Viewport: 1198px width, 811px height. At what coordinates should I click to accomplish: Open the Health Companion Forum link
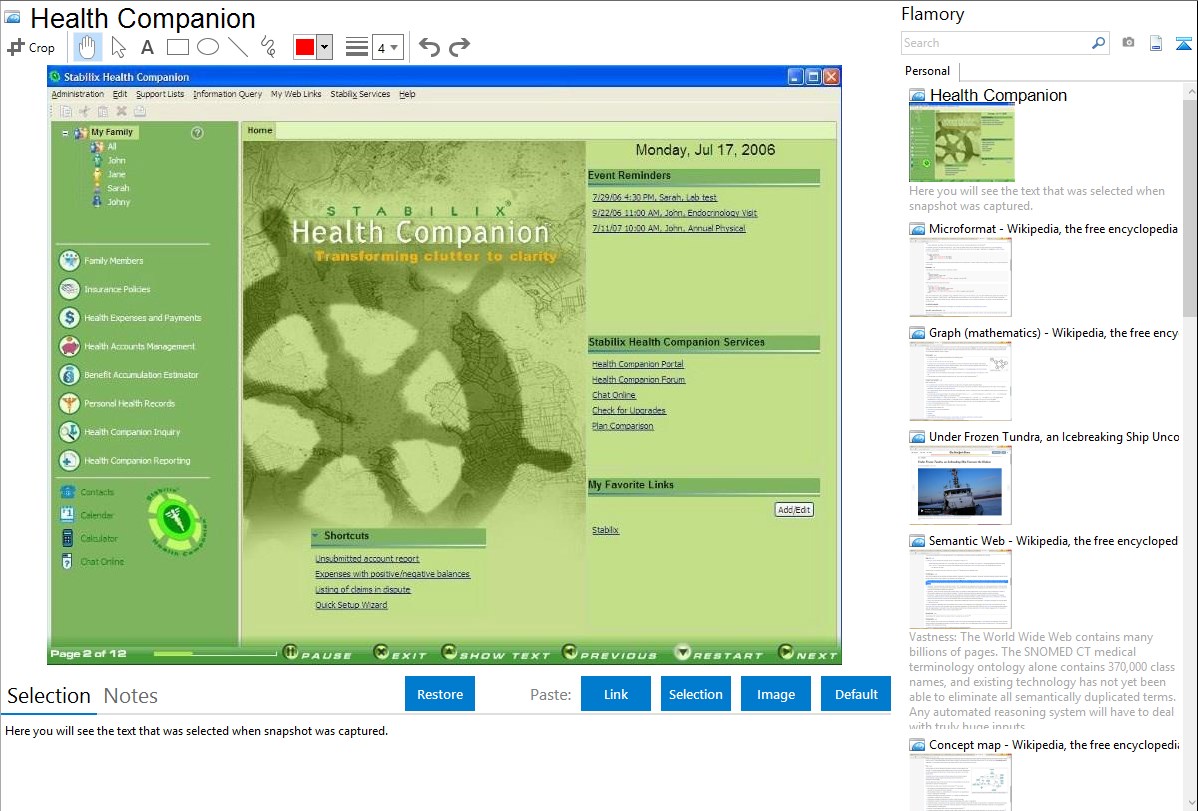(639, 379)
